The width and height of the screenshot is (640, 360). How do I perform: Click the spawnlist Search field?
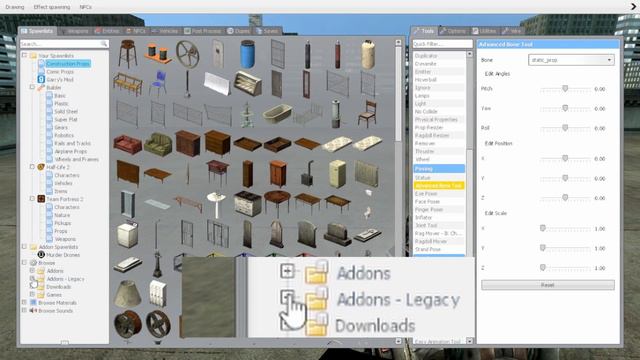pyautogui.click(x=64, y=43)
